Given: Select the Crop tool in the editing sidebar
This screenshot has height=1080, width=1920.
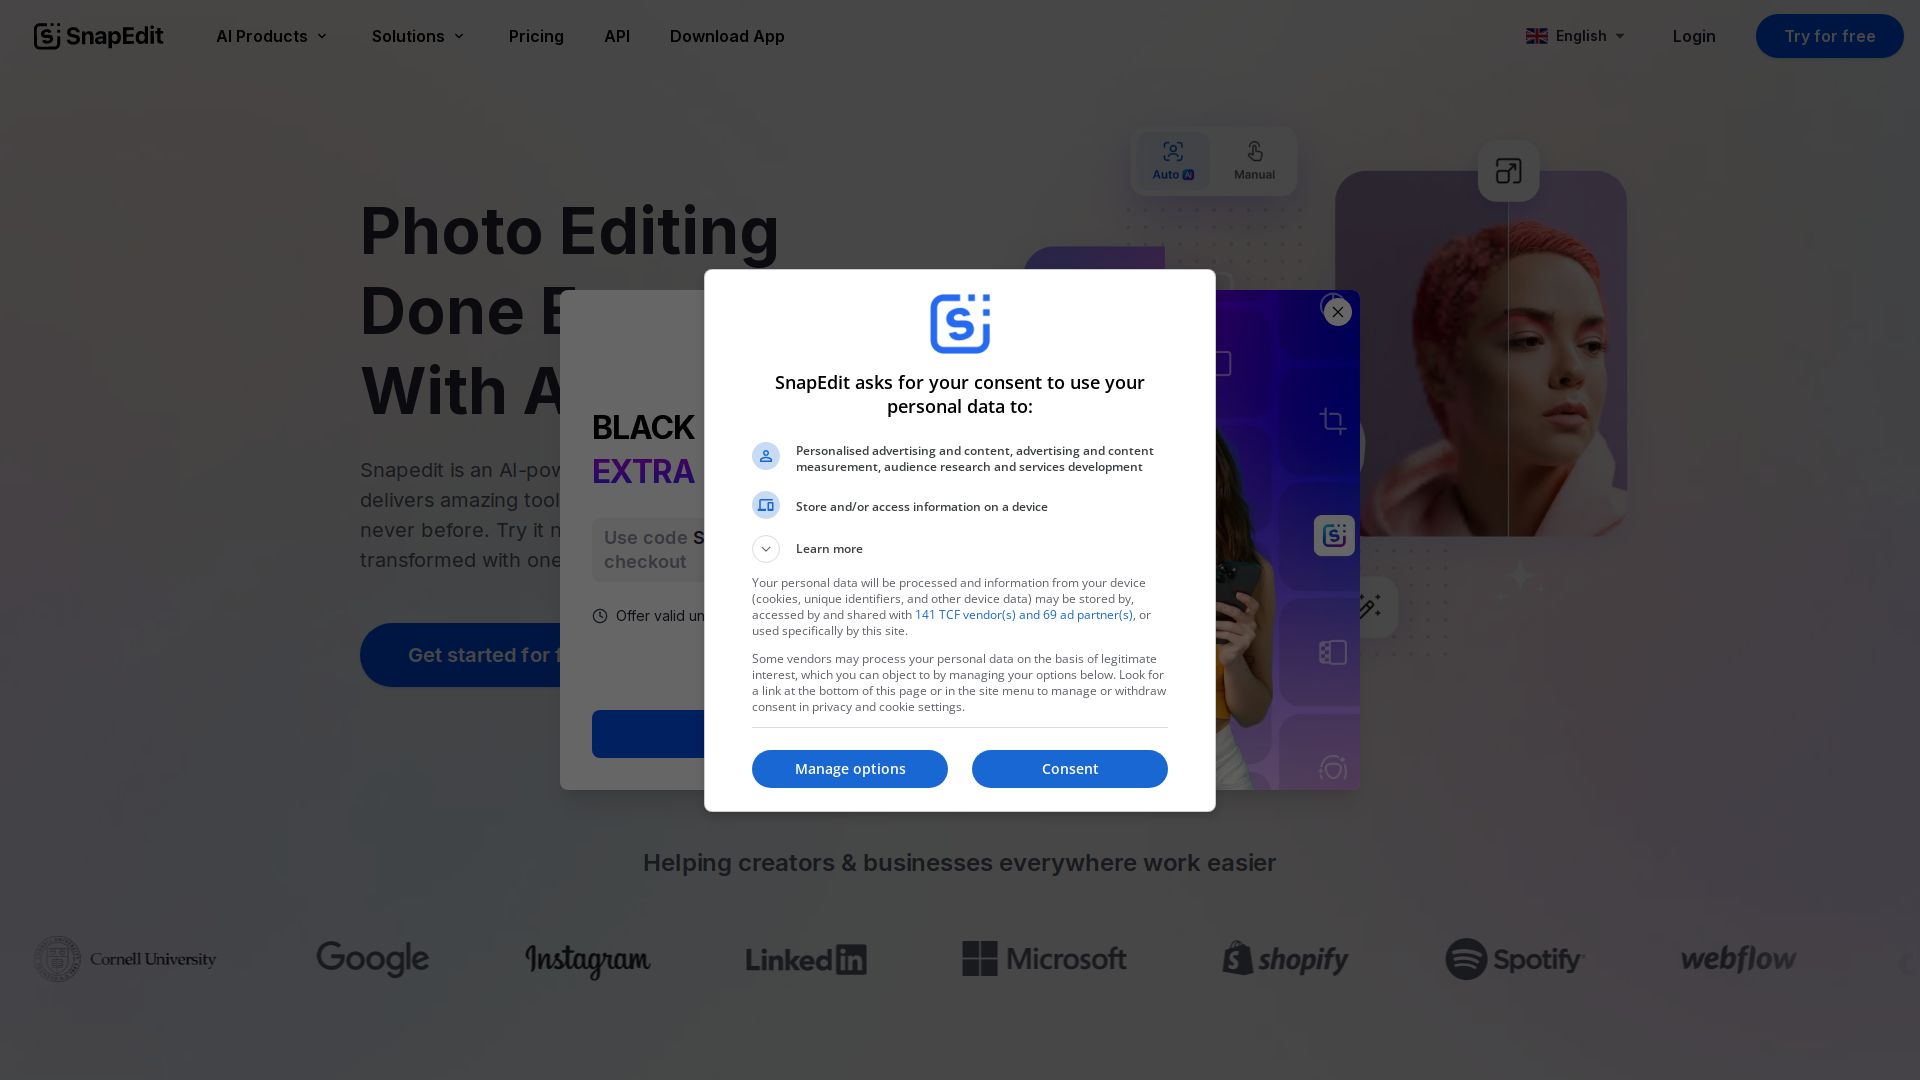Looking at the screenshot, I should (1333, 421).
